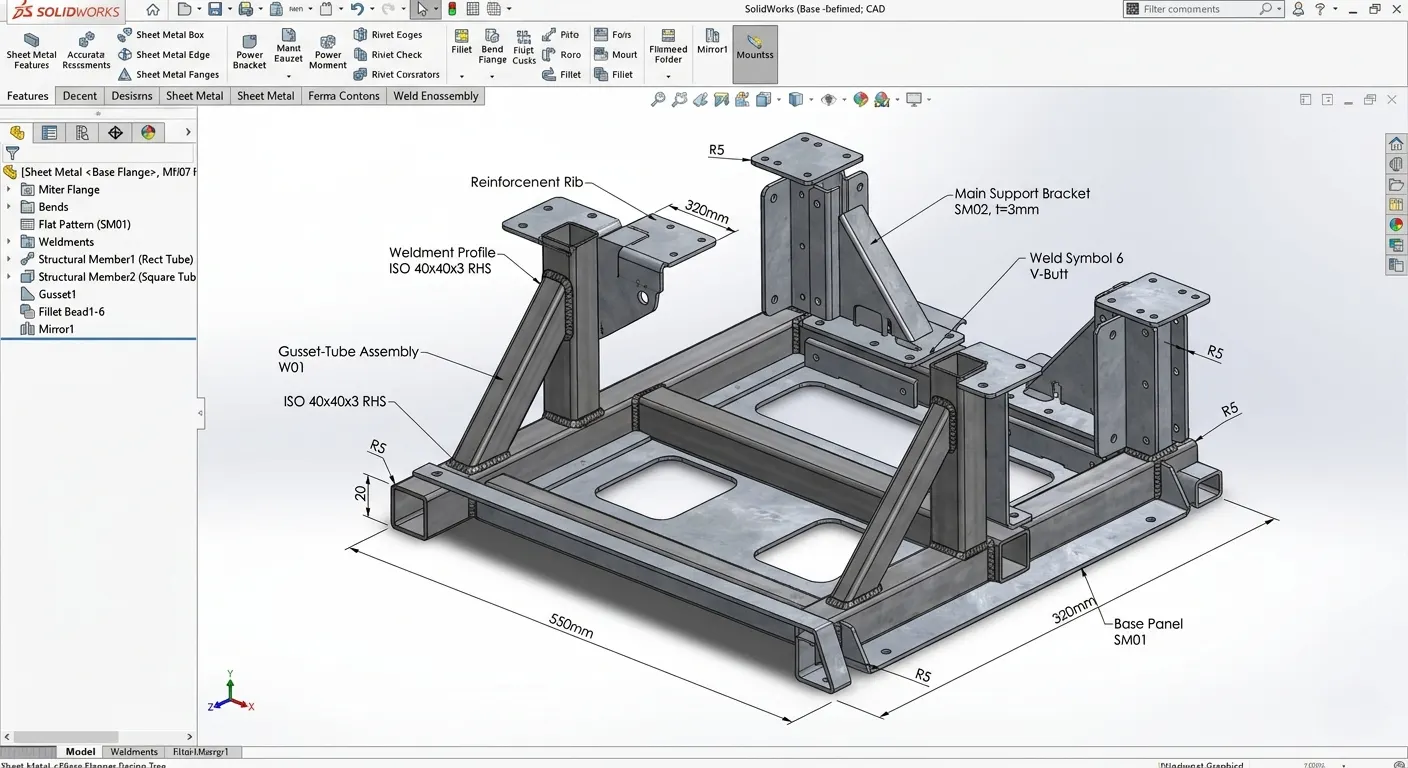Click the traffic light rebuild icon
This screenshot has height=768, width=1408.
click(452, 9)
